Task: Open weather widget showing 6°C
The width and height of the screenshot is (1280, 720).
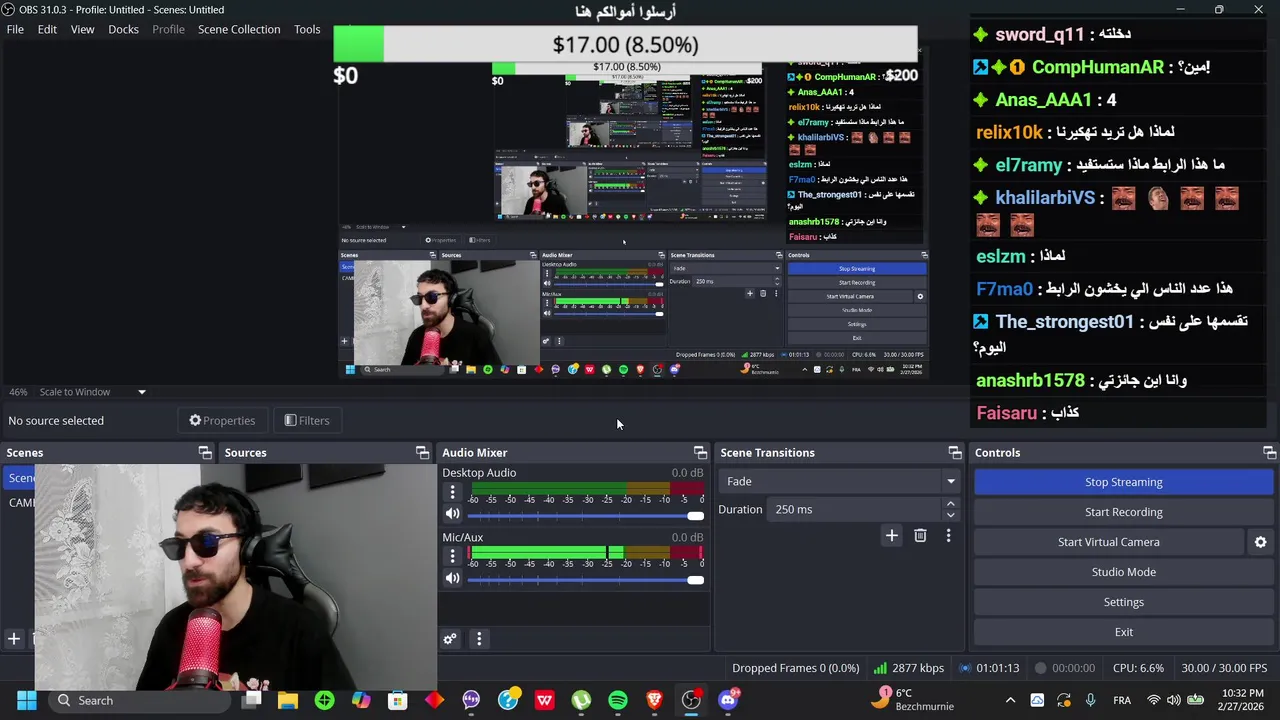Action: (x=912, y=700)
